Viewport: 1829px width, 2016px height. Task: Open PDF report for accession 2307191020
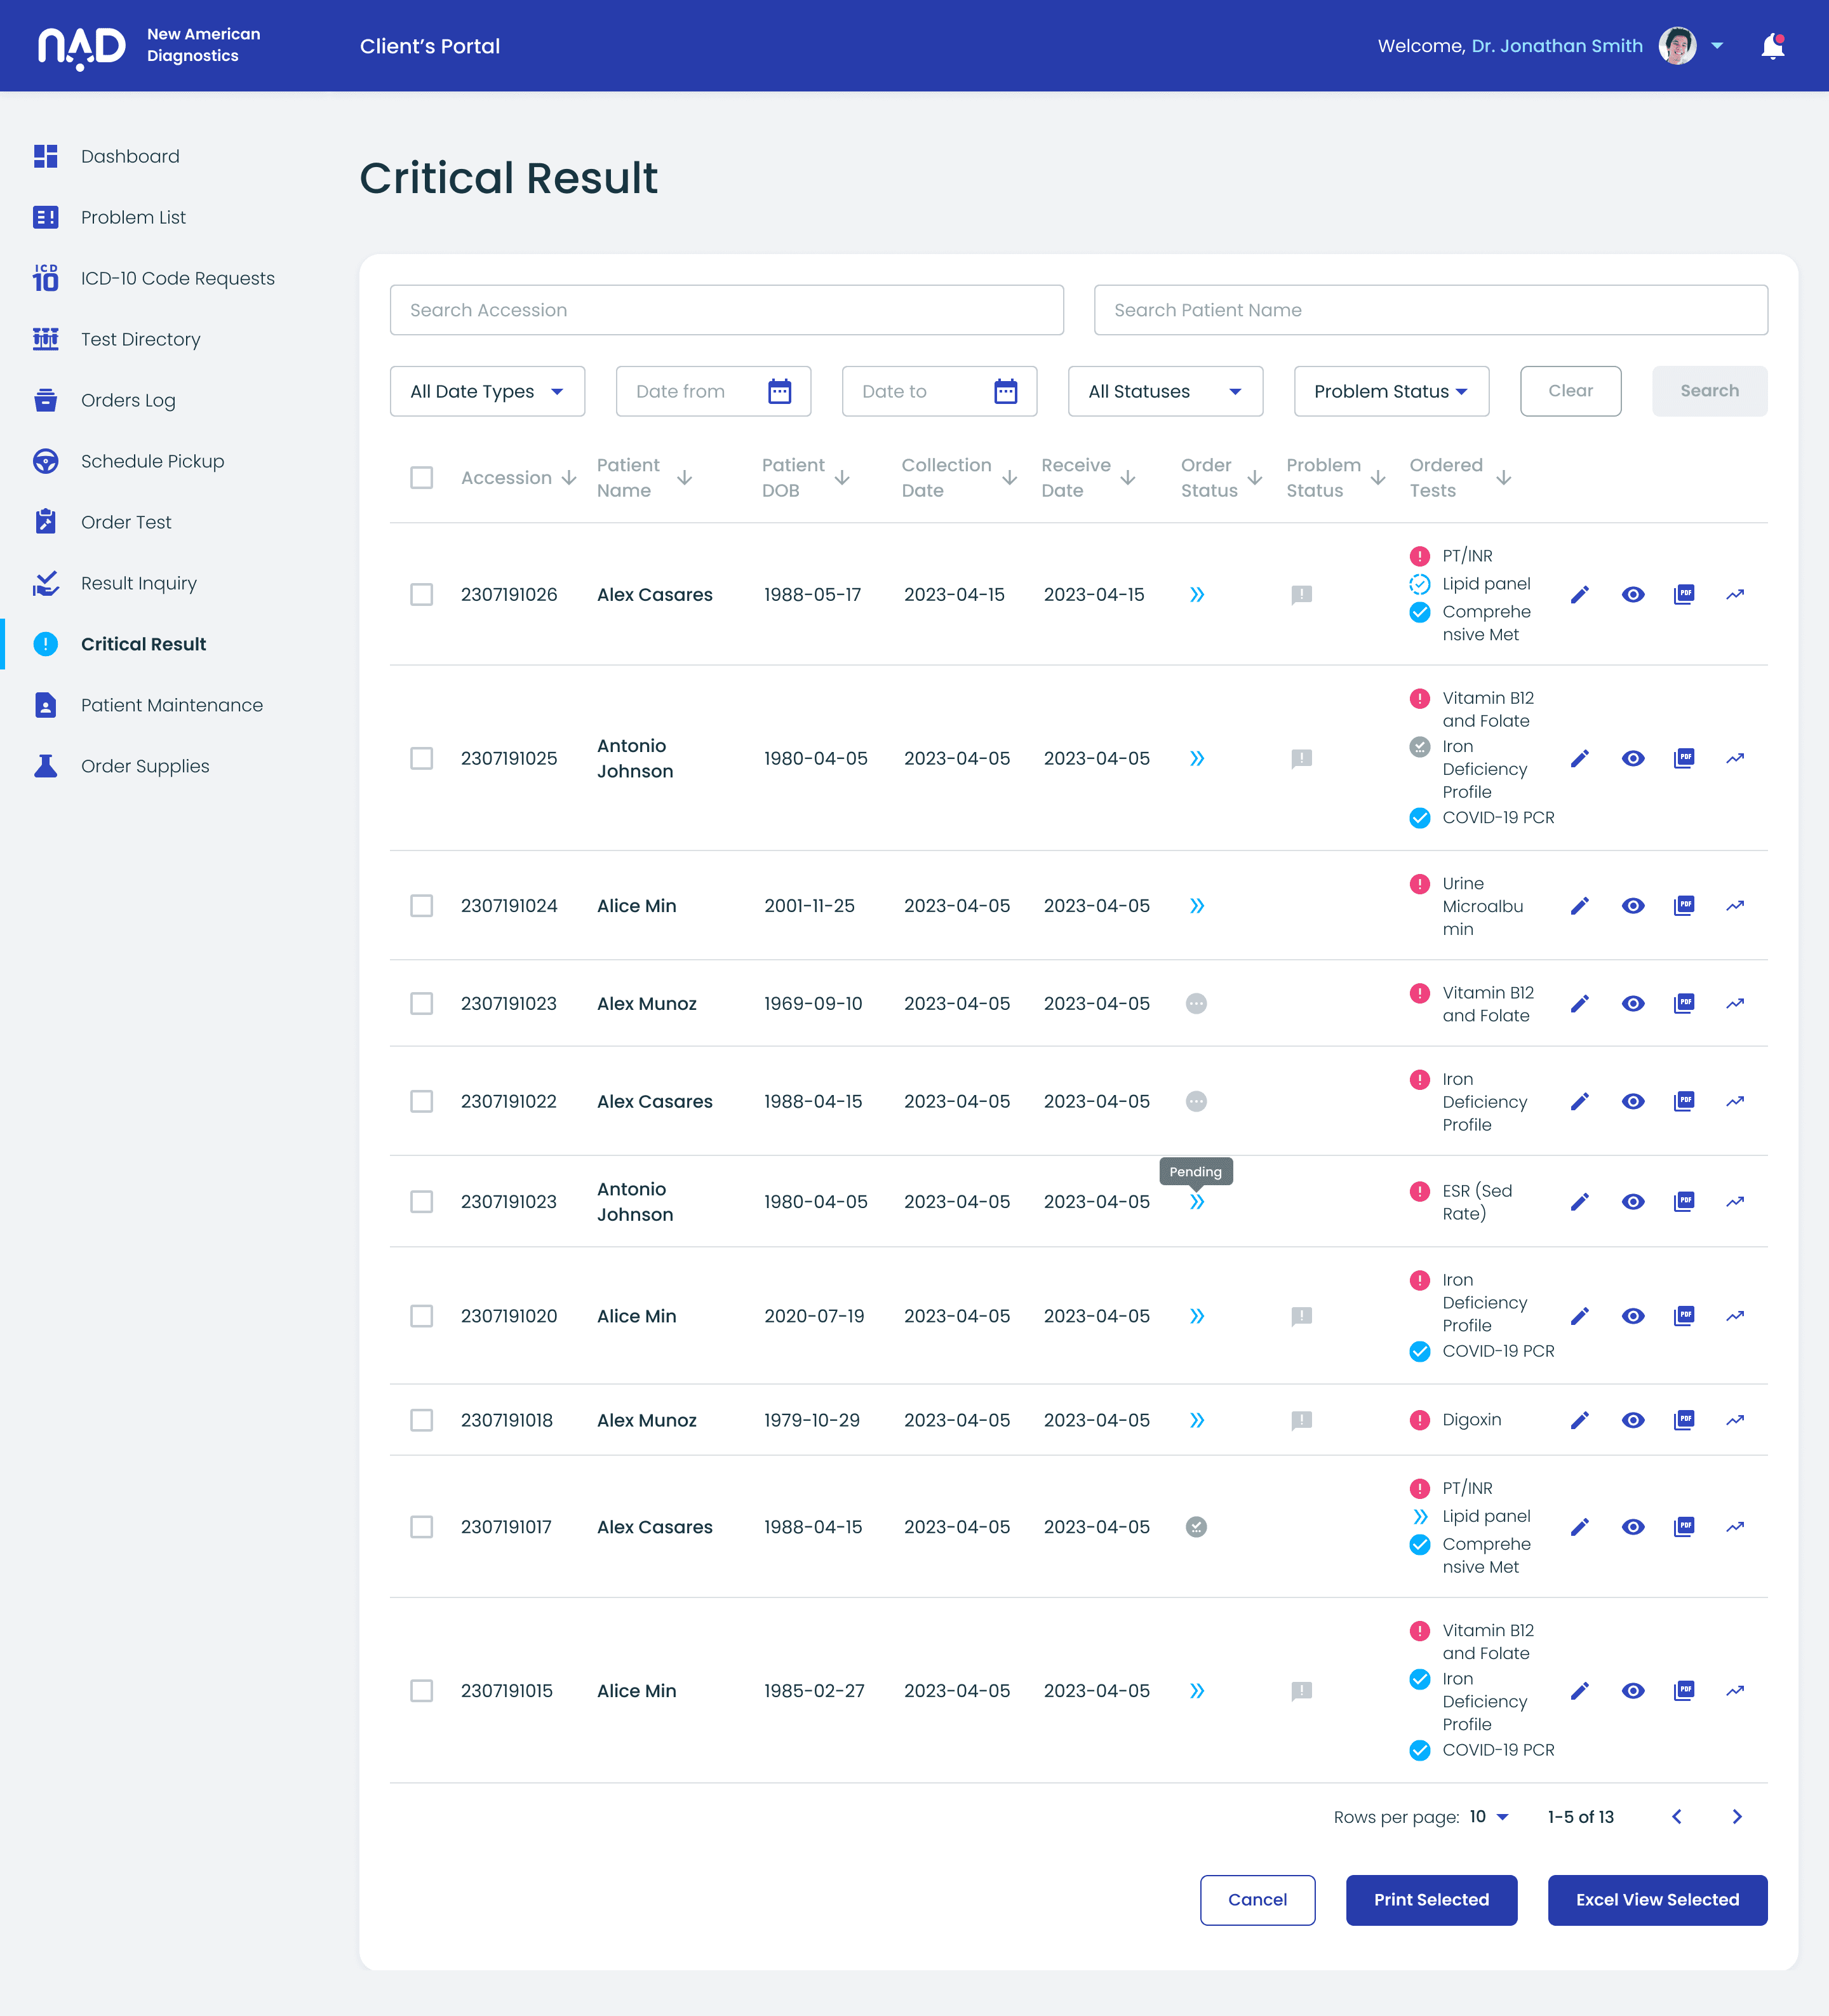[1684, 1316]
